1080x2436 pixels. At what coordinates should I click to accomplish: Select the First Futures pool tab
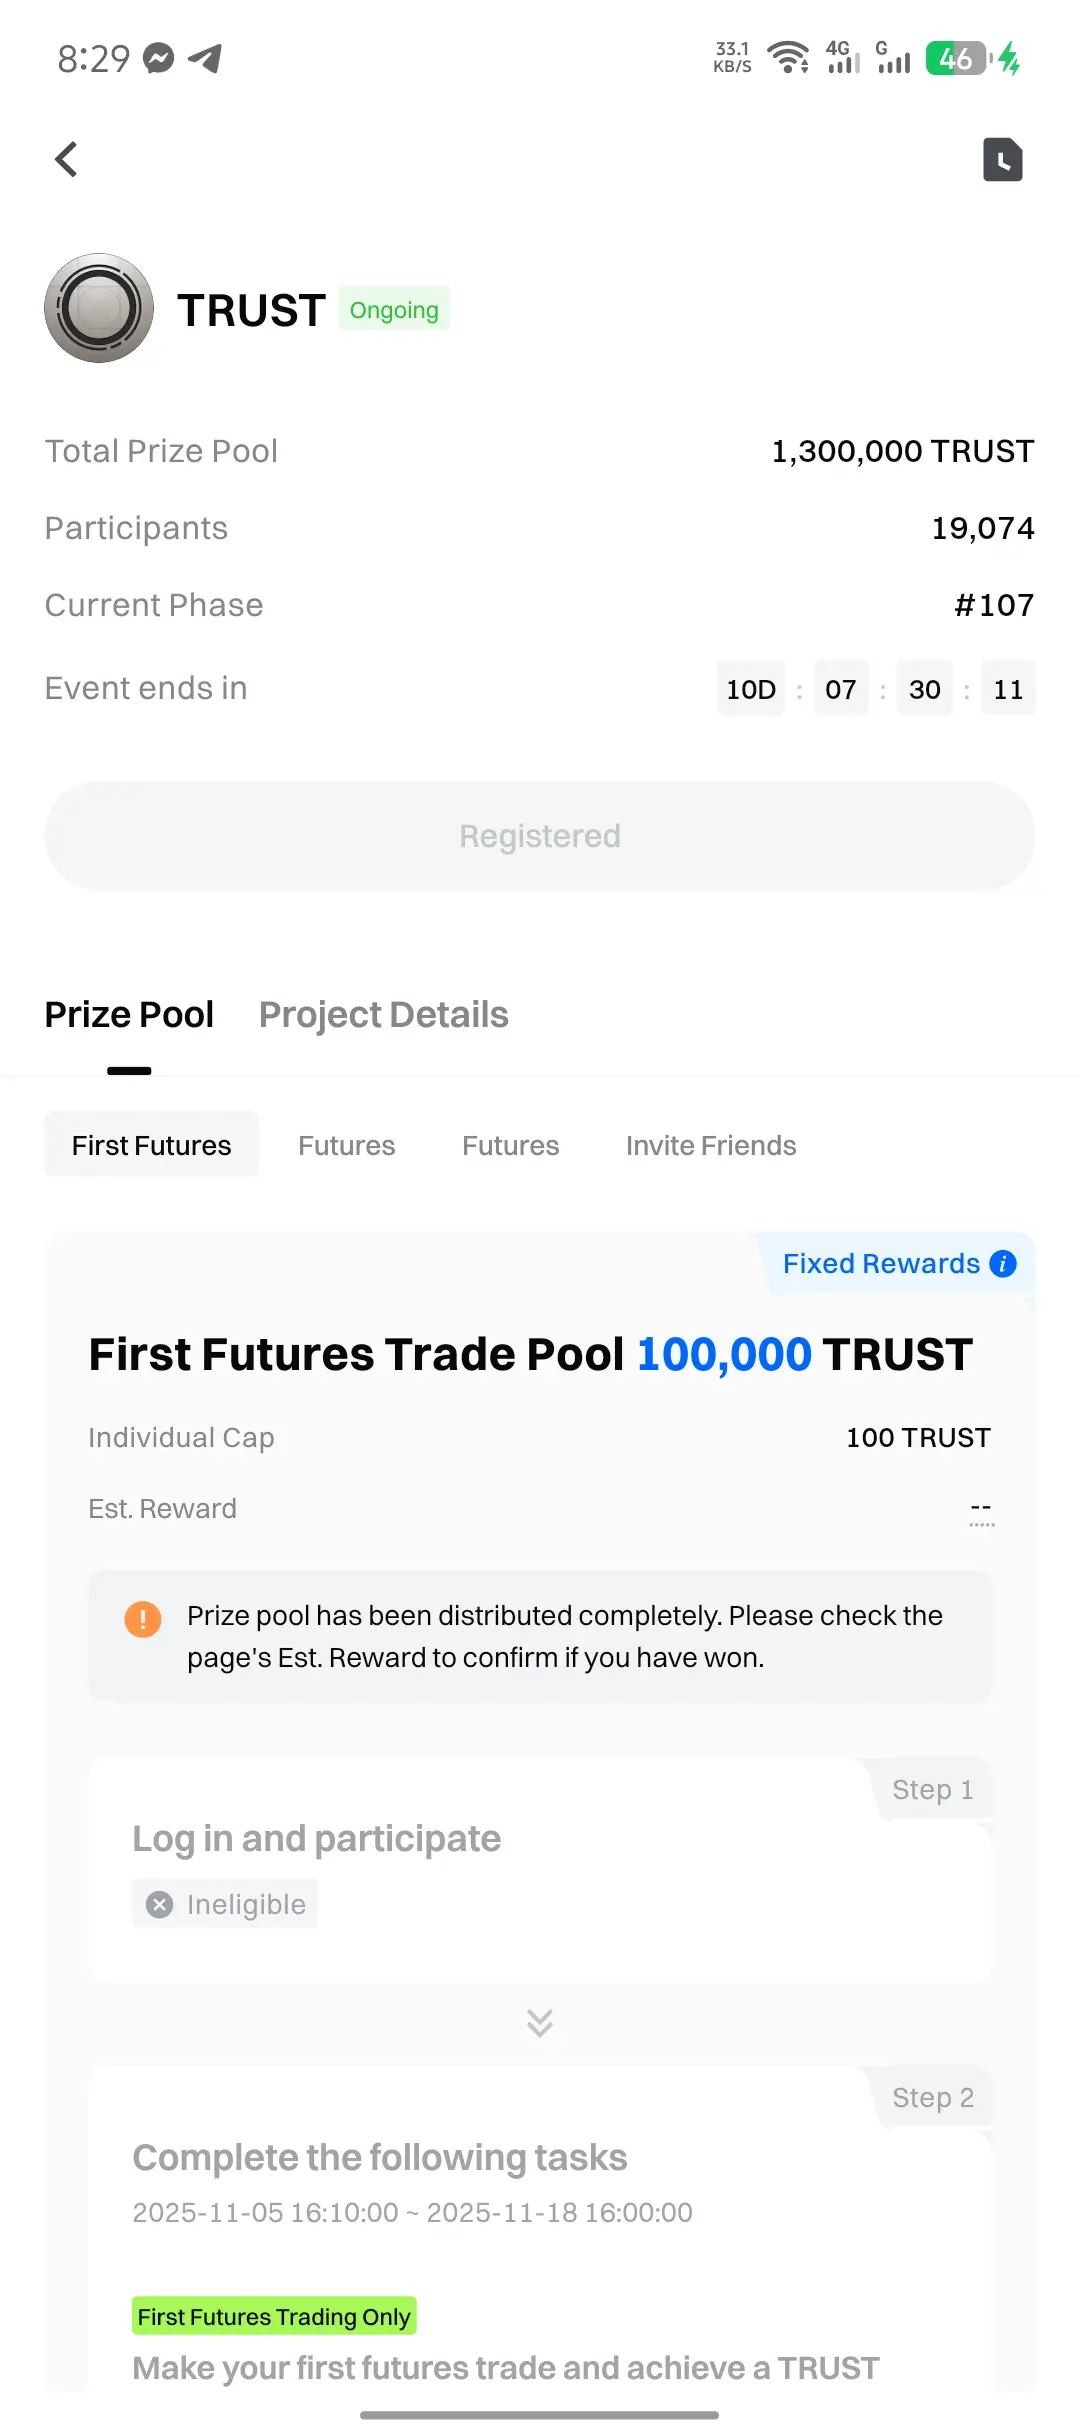[x=152, y=1145]
